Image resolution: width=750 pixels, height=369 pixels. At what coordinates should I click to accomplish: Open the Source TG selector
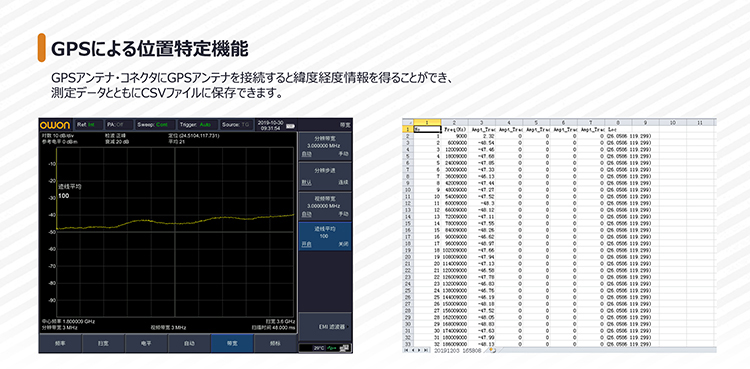click(x=236, y=124)
